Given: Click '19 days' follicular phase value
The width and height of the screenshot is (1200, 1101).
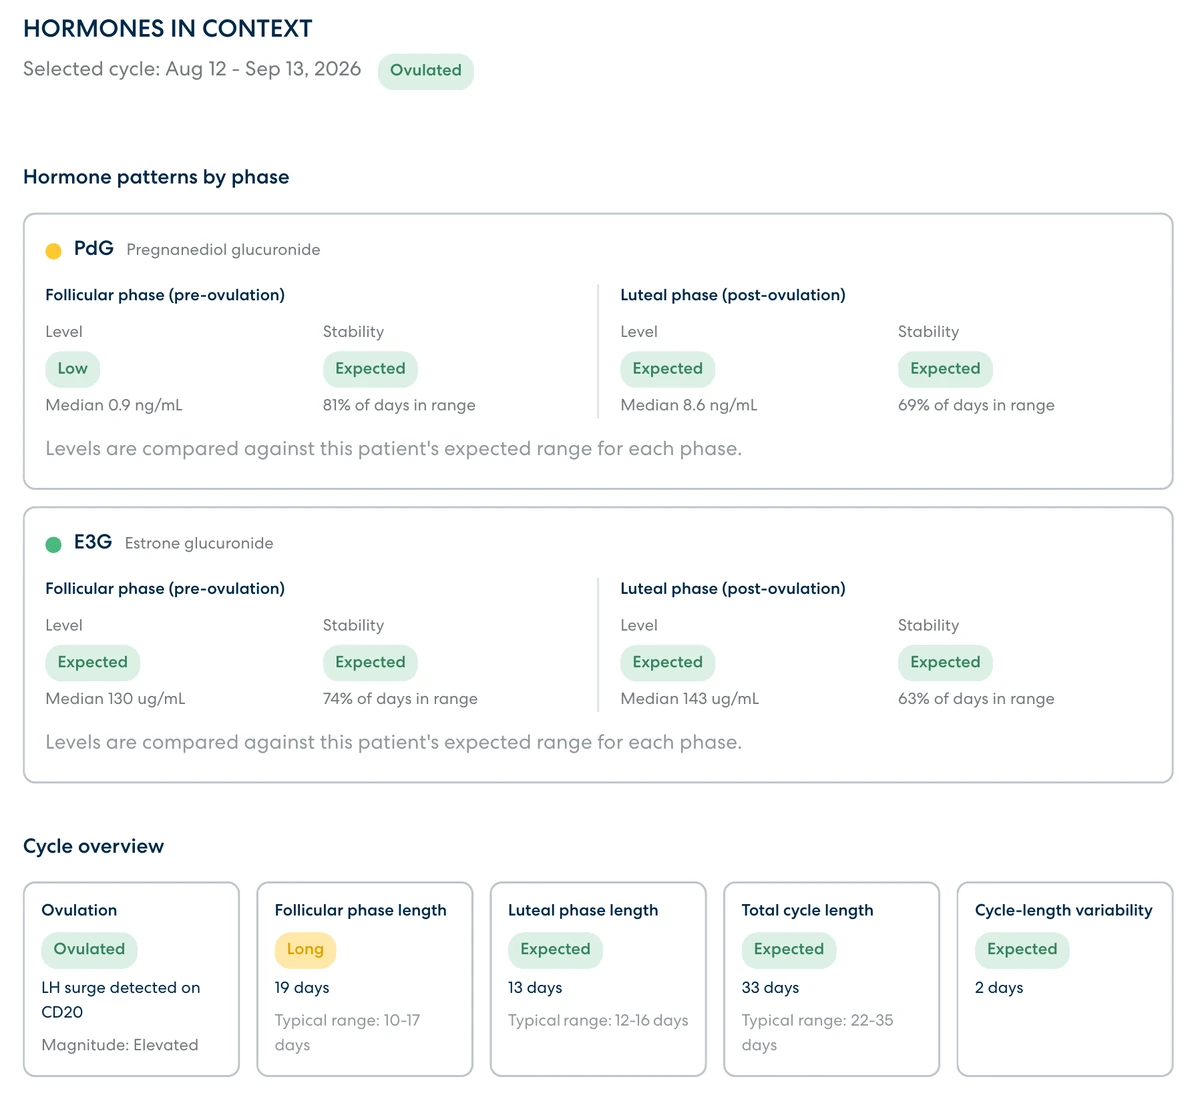Looking at the screenshot, I should point(302,988).
